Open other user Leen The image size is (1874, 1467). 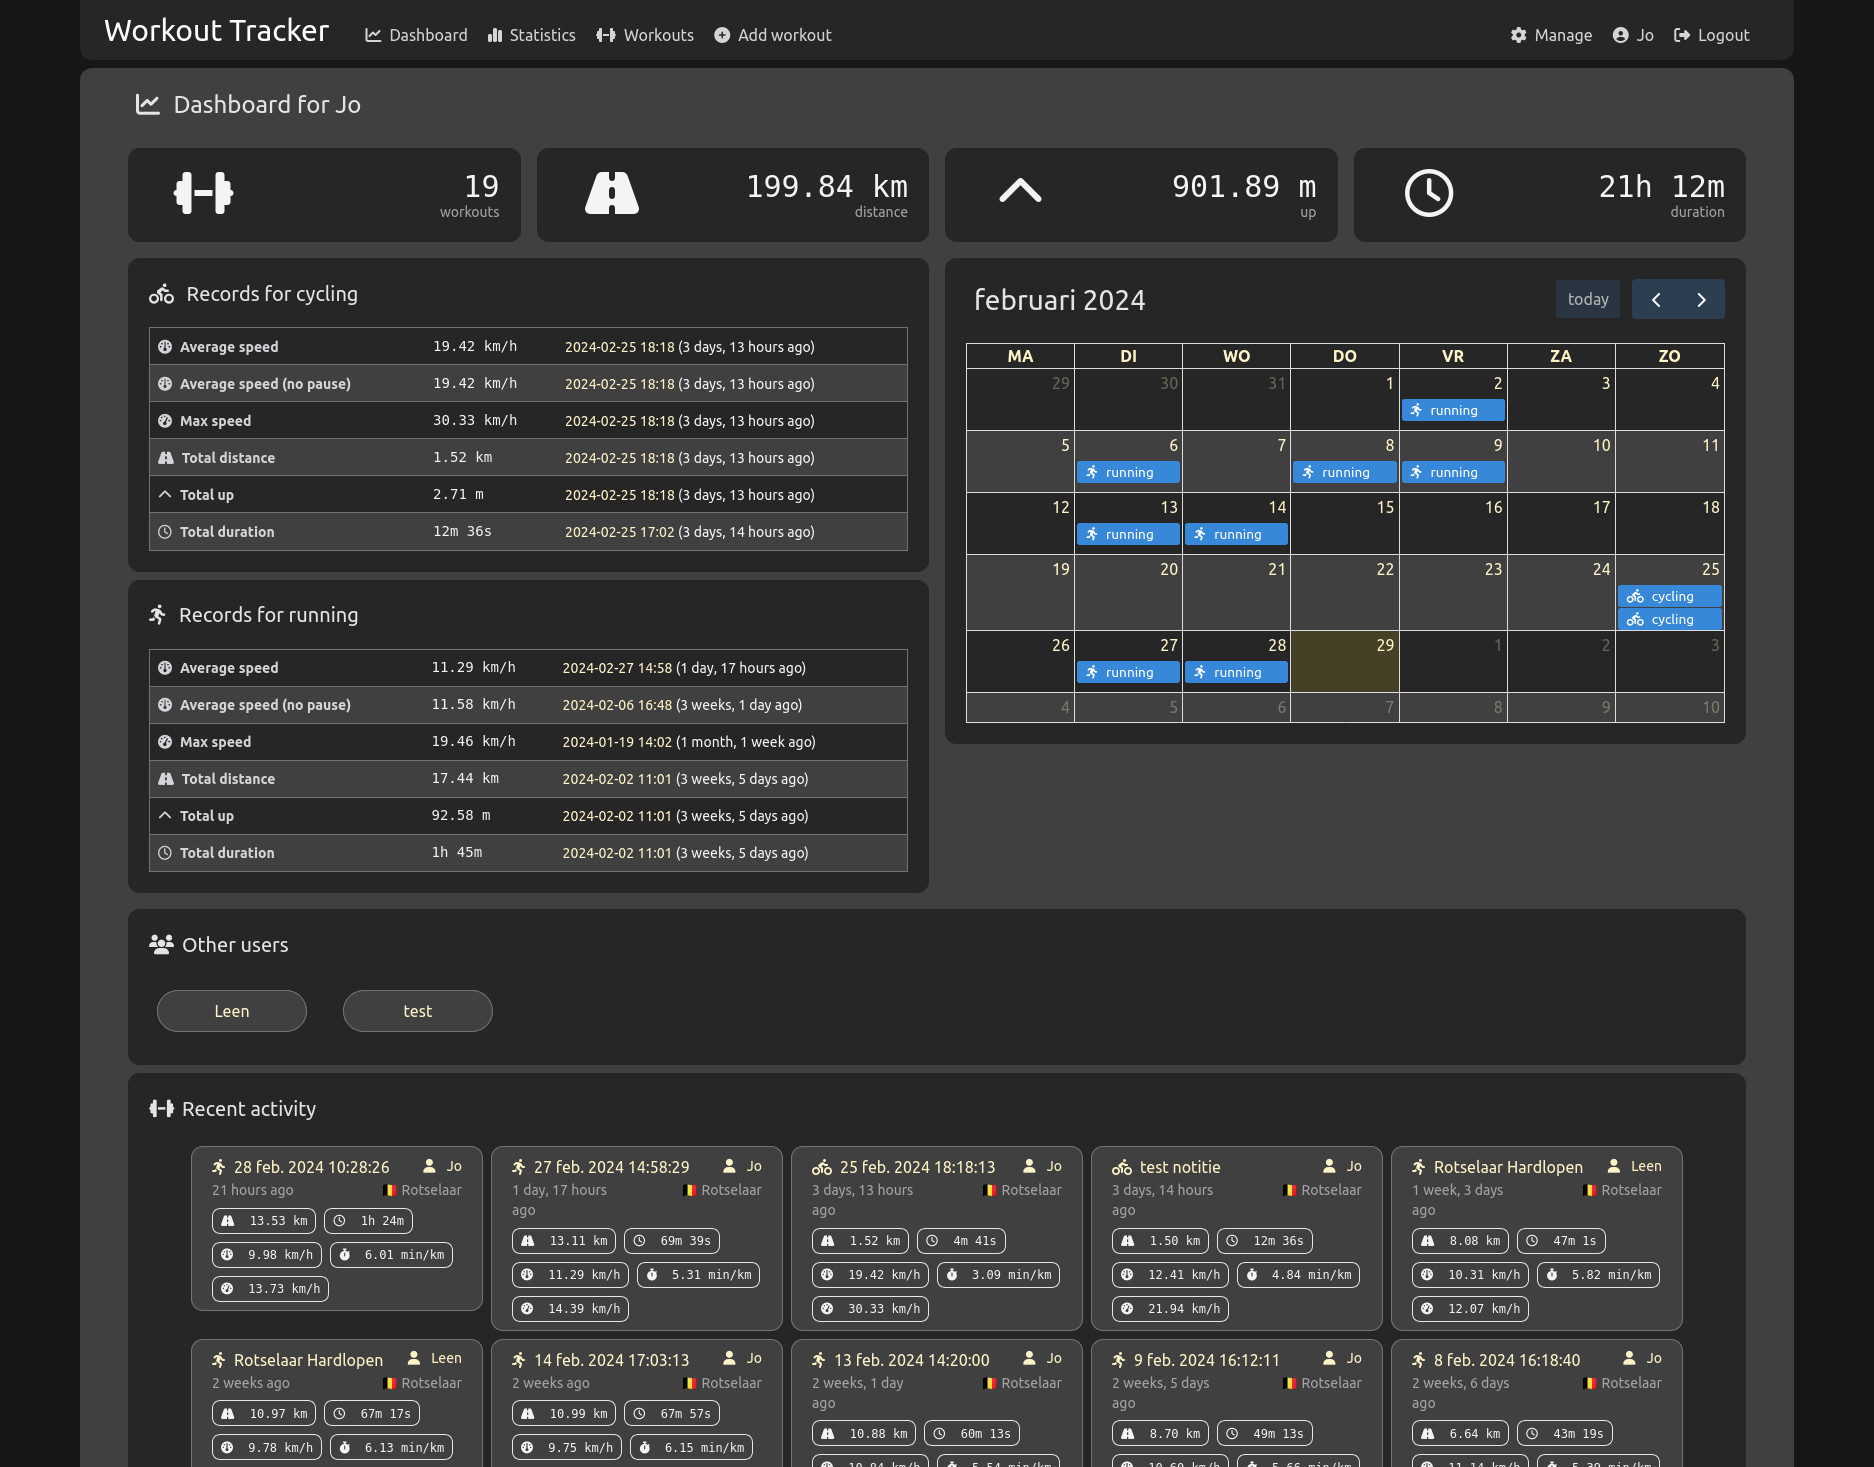pyautogui.click(x=232, y=1011)
